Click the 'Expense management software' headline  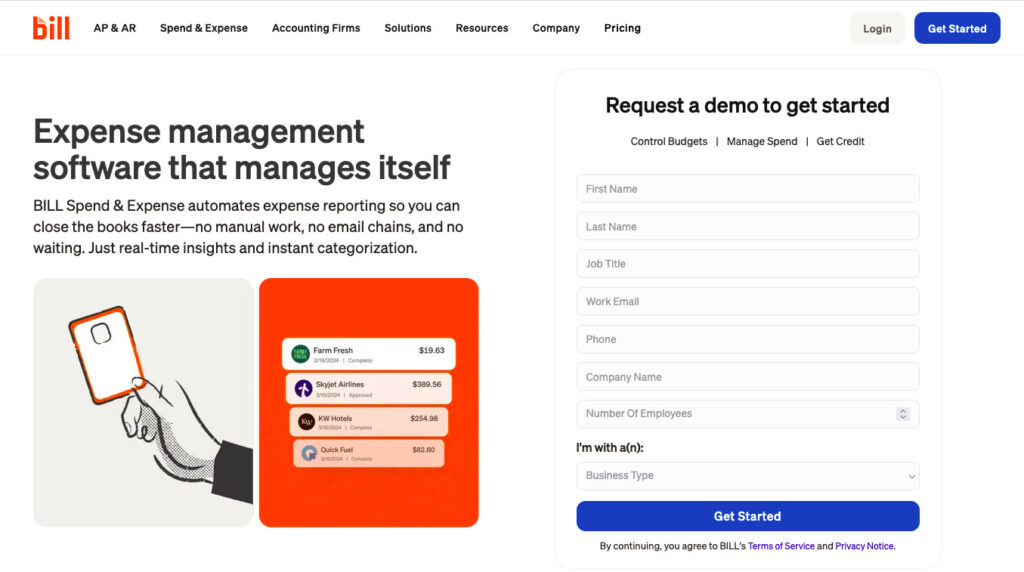pyautogui.click(x=242, y=150)
